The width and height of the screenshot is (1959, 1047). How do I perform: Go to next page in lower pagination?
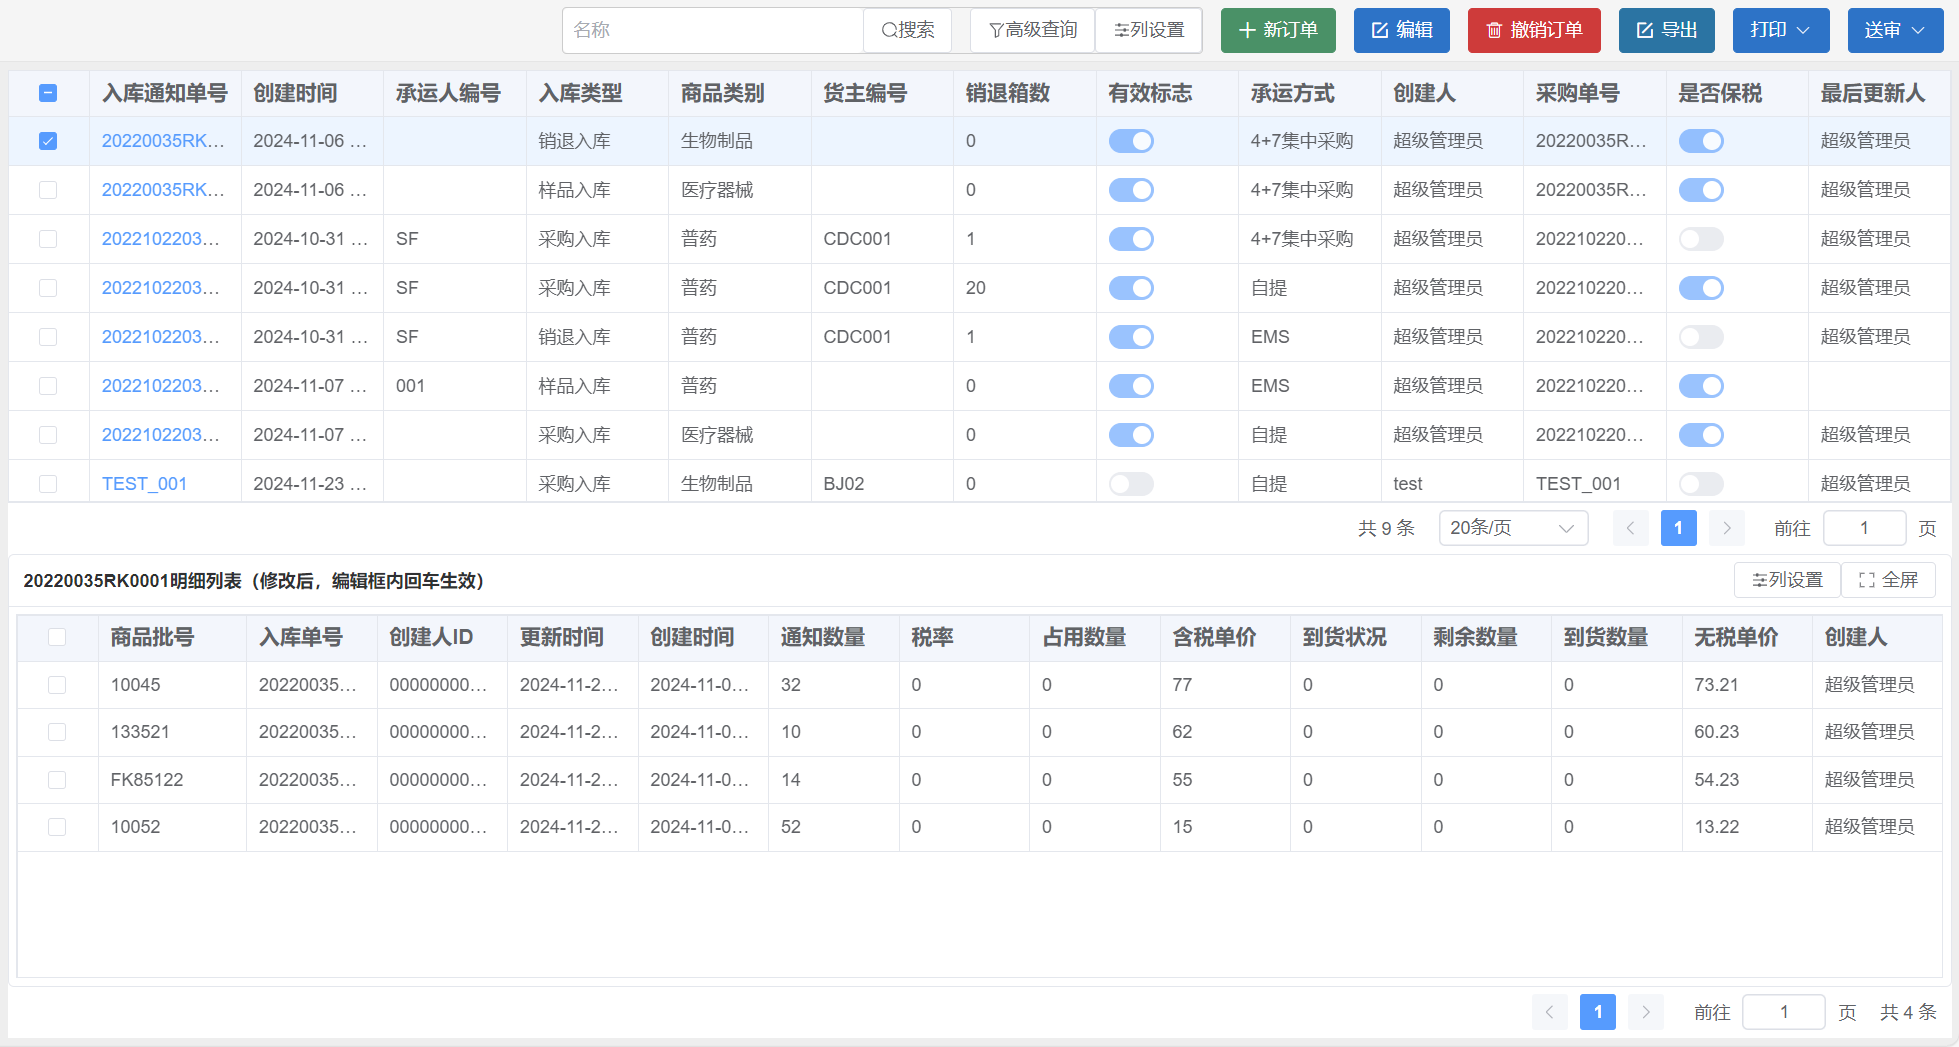pyautogui.click(x=1646, y=1012)
